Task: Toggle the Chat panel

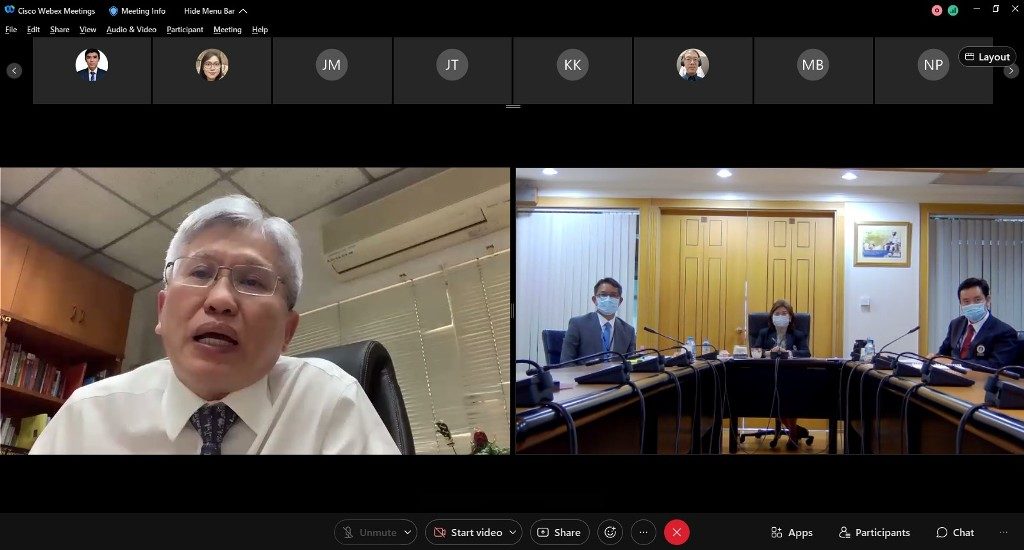Action: click(x=955, y=533)
